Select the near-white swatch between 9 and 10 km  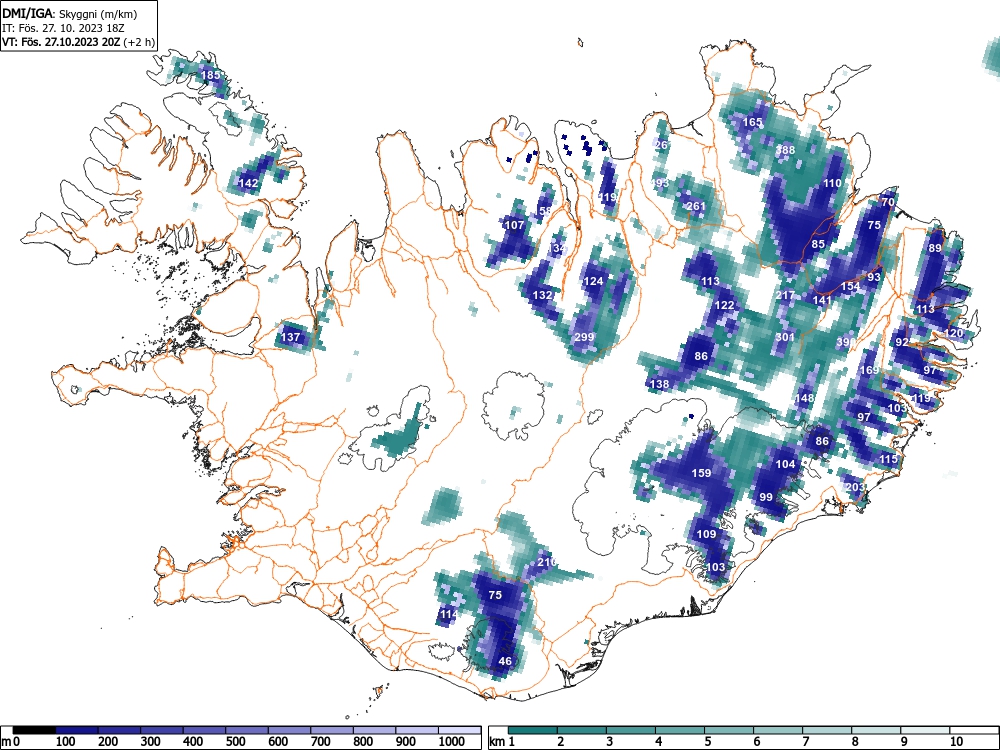coord(925,730)
